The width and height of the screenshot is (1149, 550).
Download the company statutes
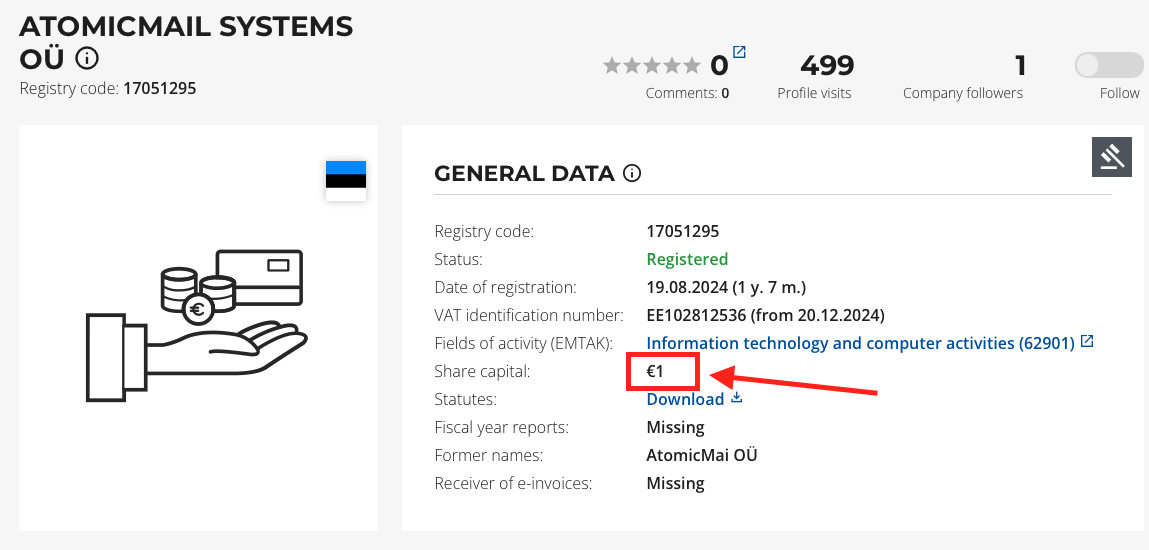(x=685, y=399)
